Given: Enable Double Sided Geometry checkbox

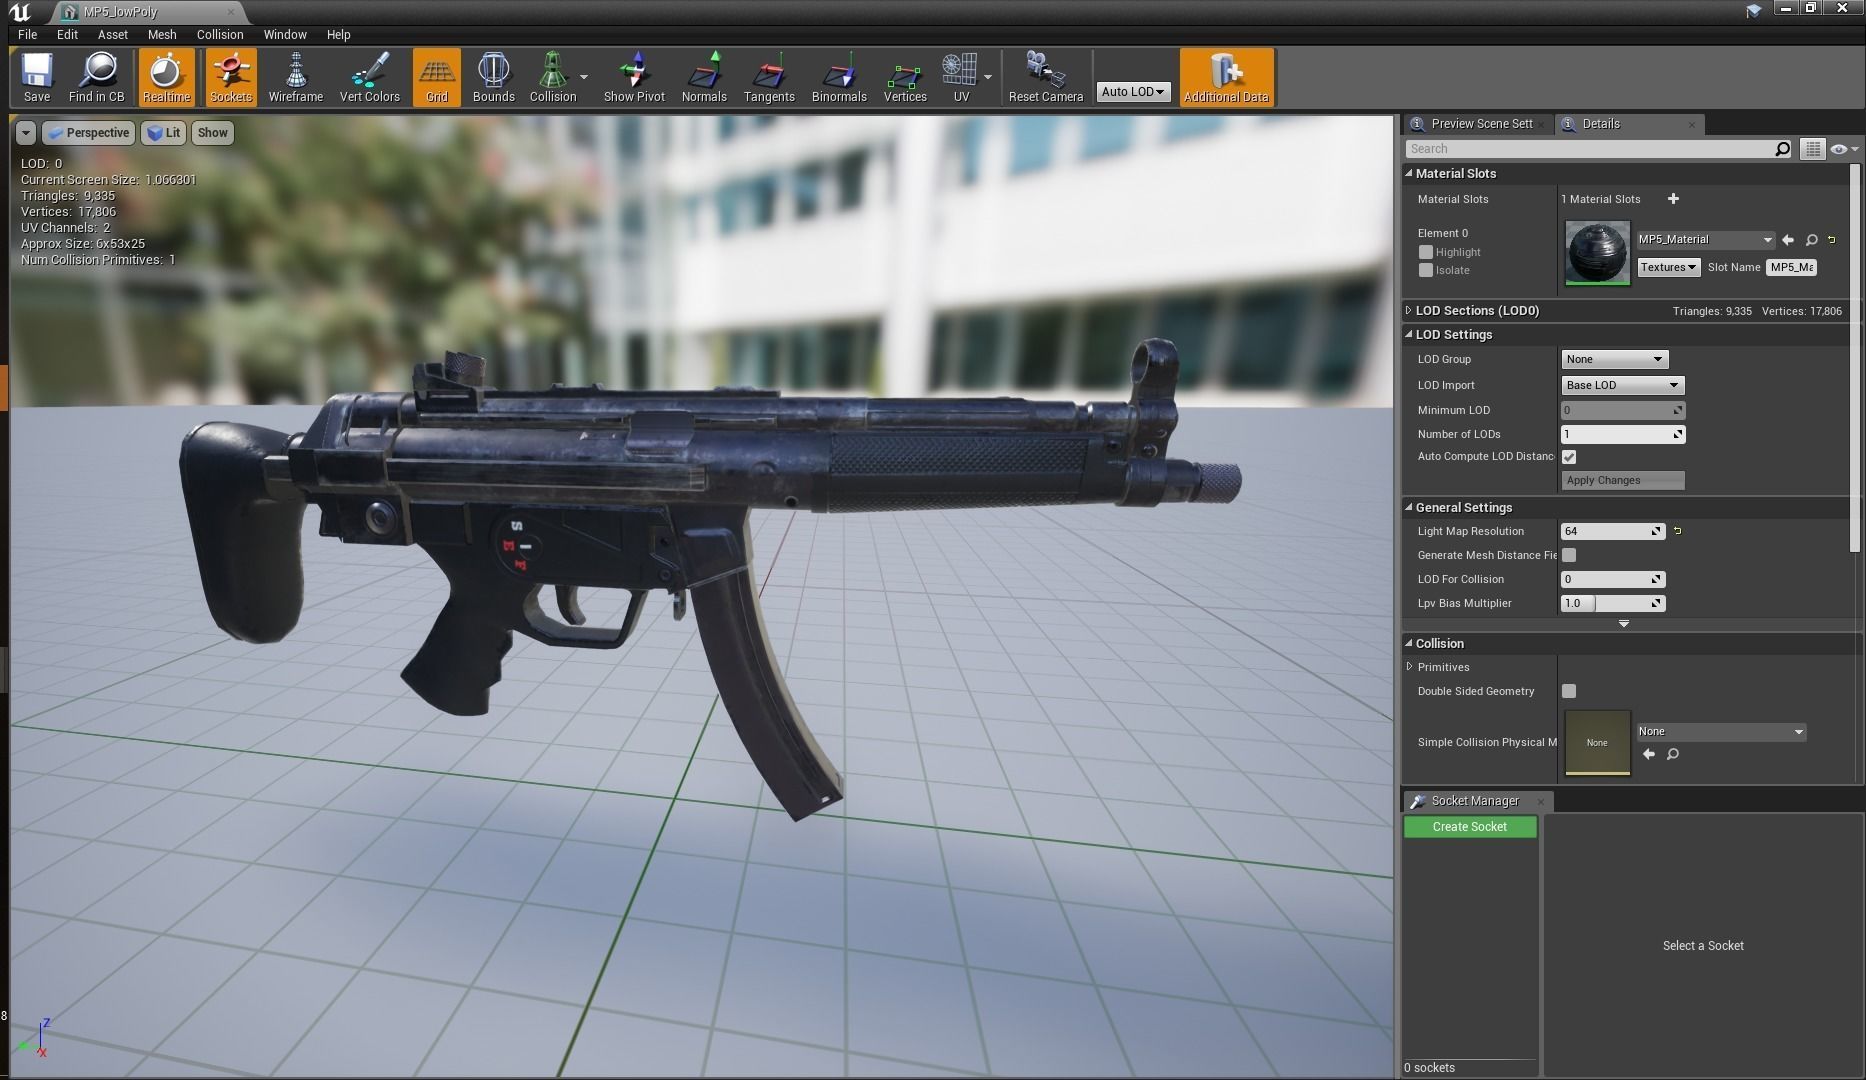Looking at the screenshot, I should (1569, 691).
